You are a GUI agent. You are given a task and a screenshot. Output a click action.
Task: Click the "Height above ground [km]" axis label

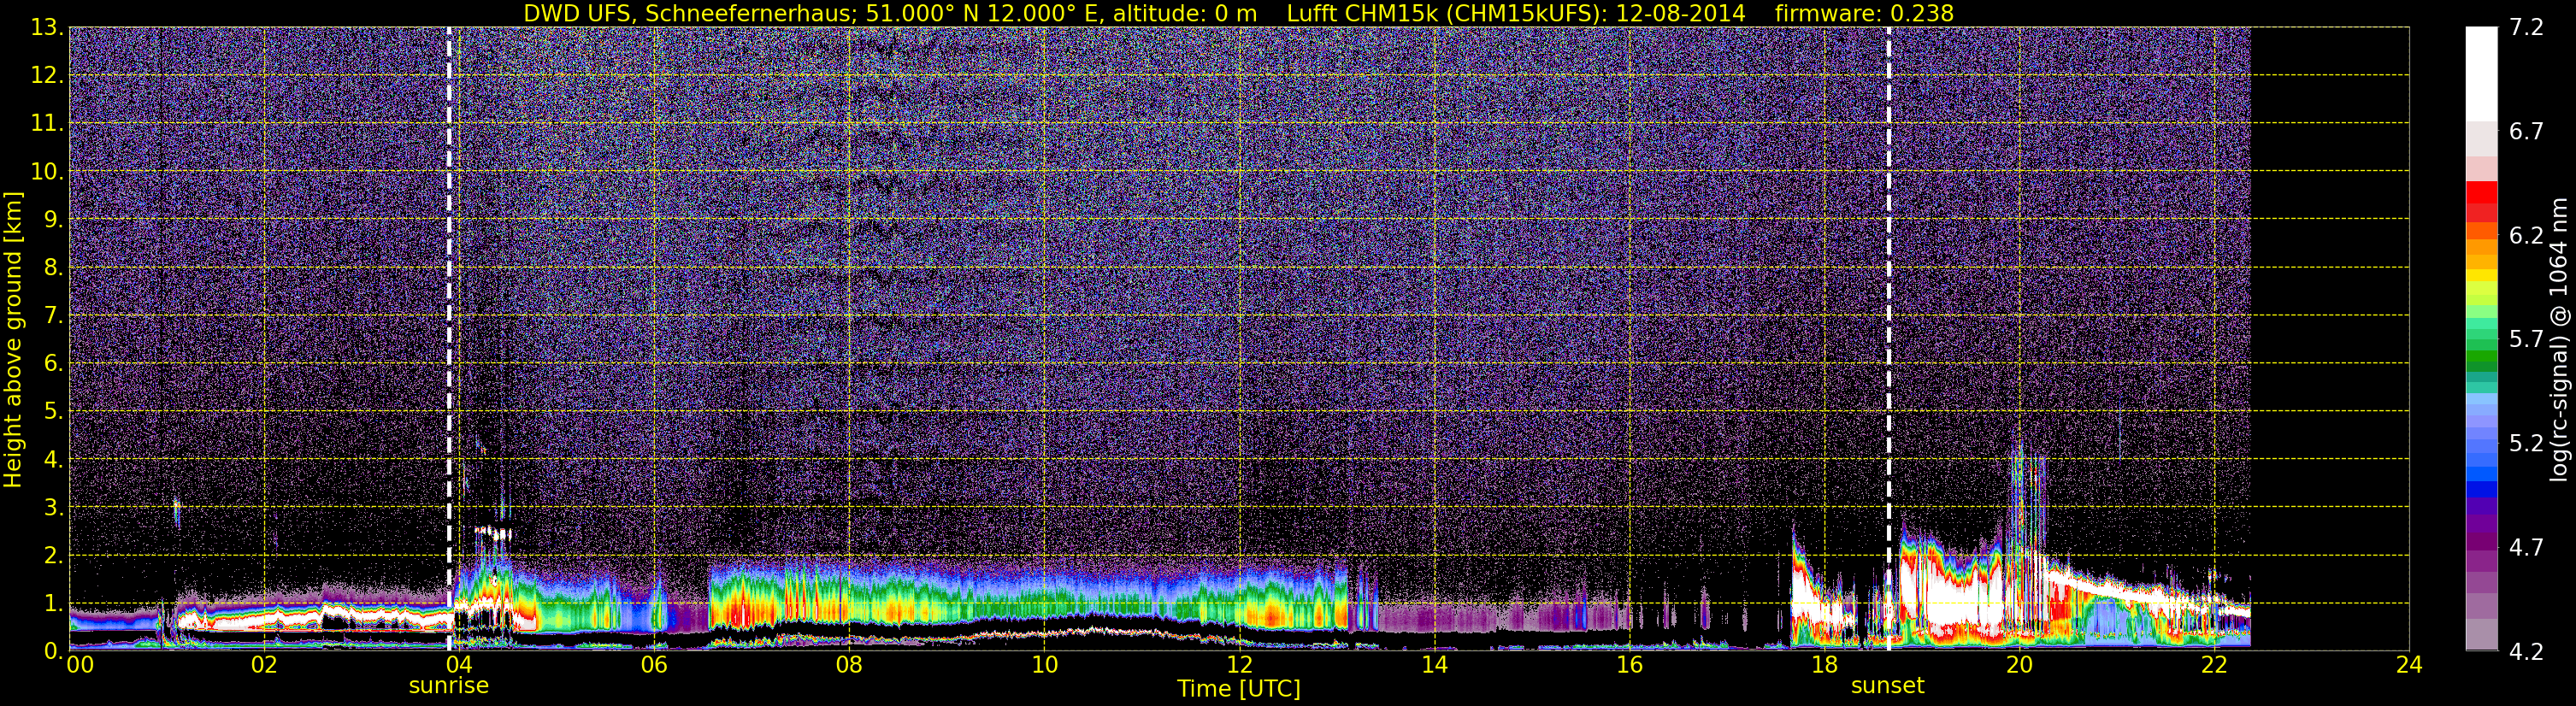[13, 339]
